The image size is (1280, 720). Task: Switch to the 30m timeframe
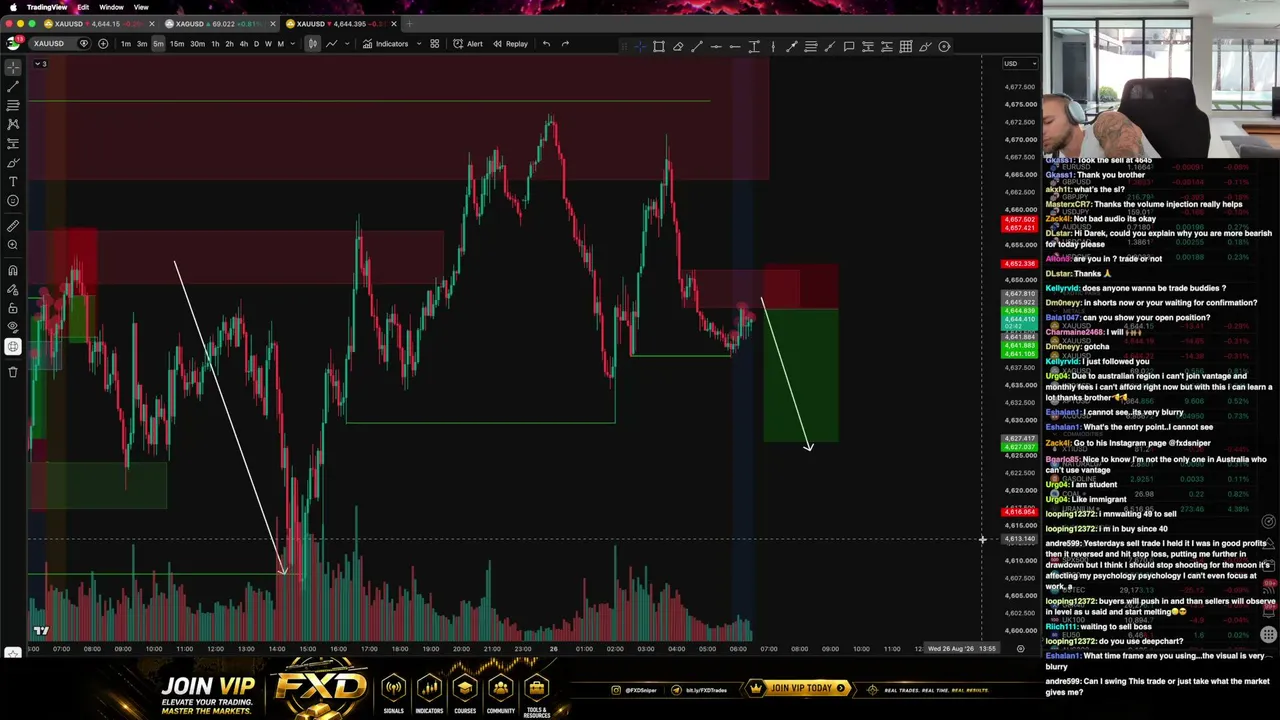click(x=197, y=44)
